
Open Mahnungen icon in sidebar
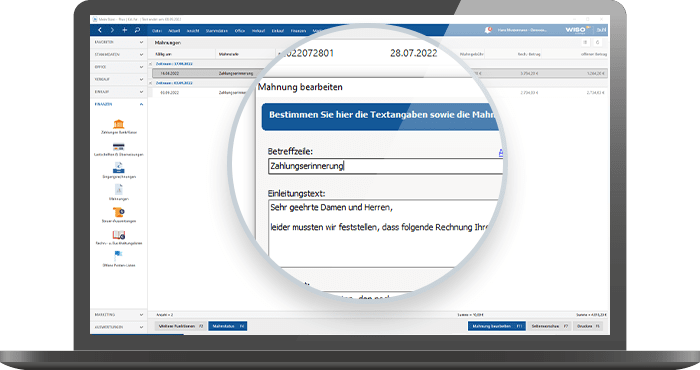(x=118, y=190)
